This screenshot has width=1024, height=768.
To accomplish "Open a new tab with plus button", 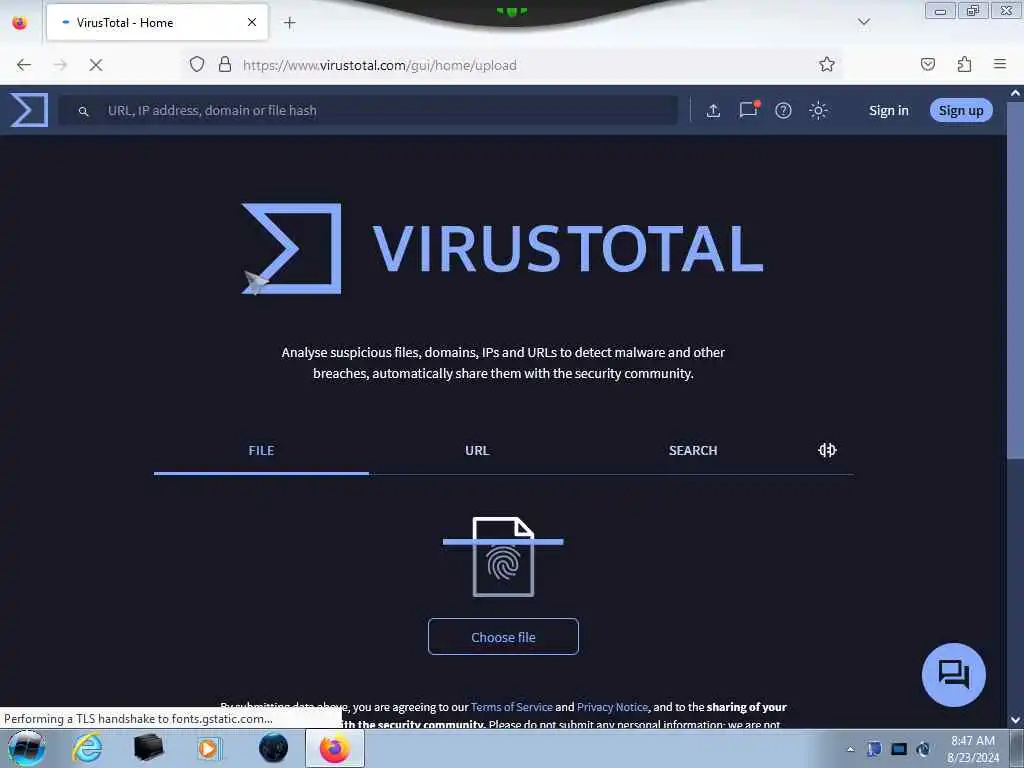I will pyautogui.click(x=289, y=23).
